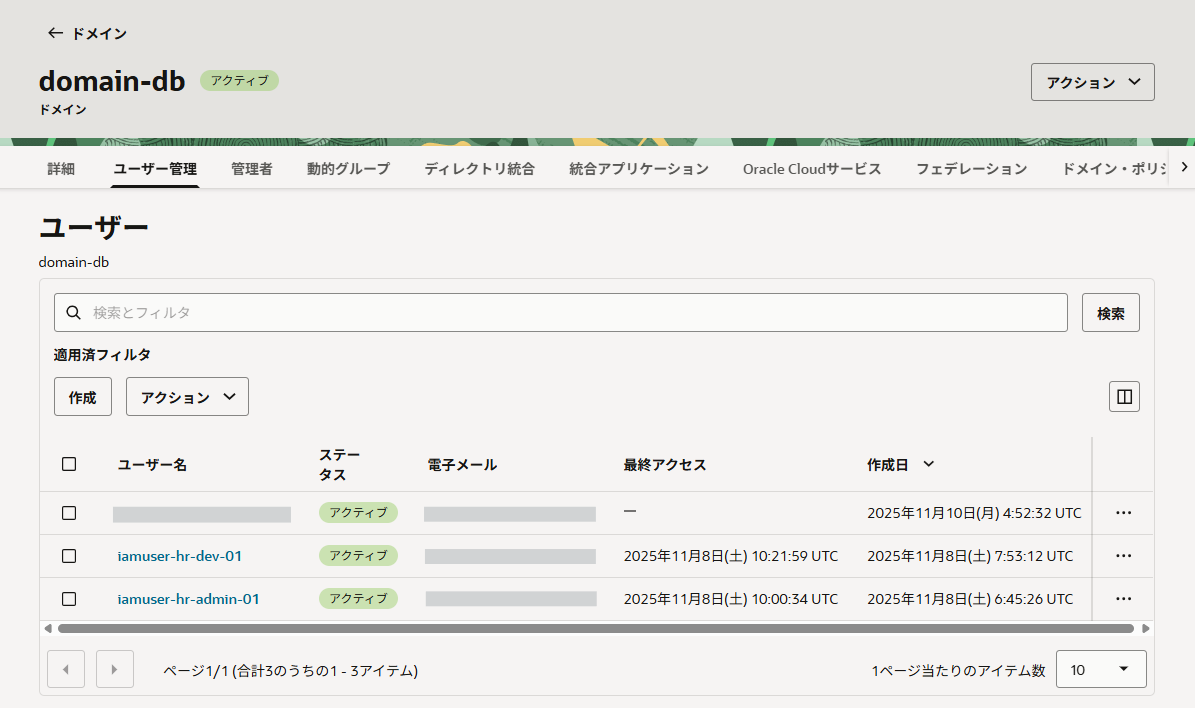Click the next page arrow in pagination

point(114,668)
